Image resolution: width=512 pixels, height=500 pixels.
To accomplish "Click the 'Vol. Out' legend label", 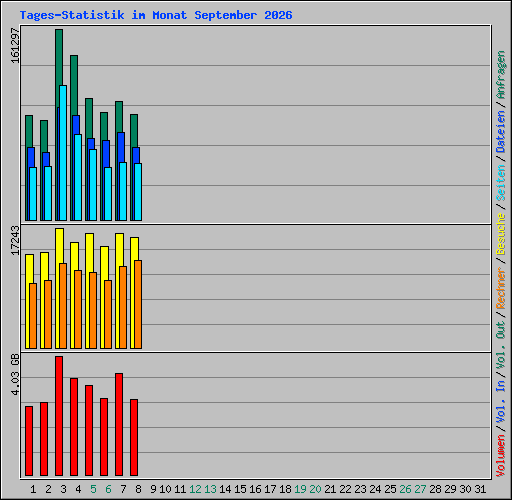I will 501,346.
